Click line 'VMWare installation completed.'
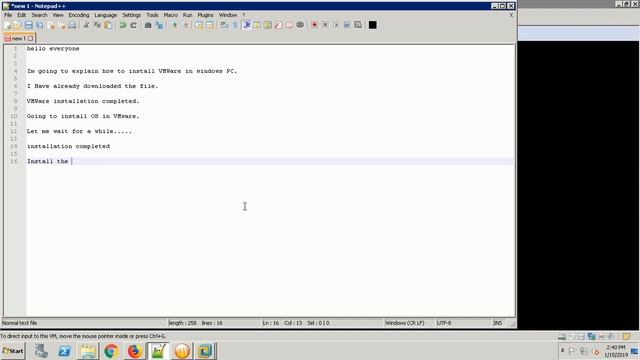 pos(83,101)
